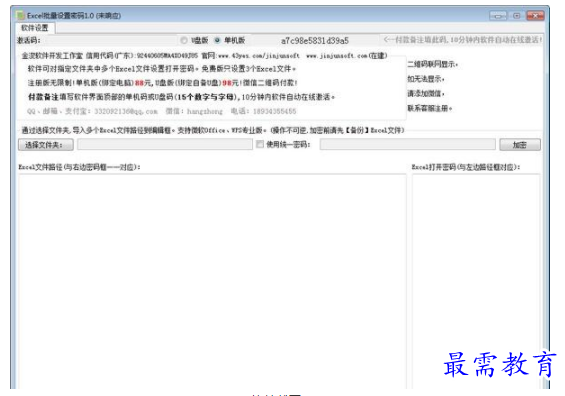The height and width of the screenshot is (396, 565).
Task: Click the 付款备注 instruction line
Action: point(182,97)
